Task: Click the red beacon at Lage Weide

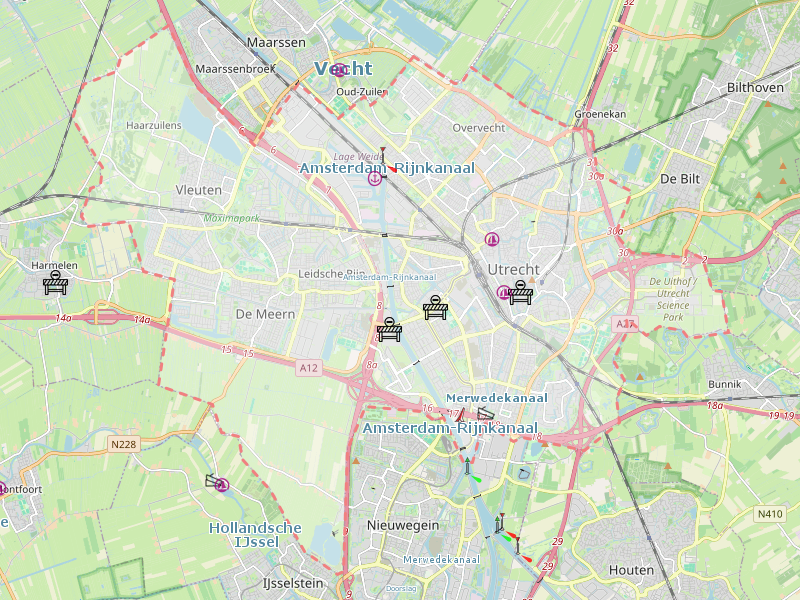Action: click(x=386, y=160)
